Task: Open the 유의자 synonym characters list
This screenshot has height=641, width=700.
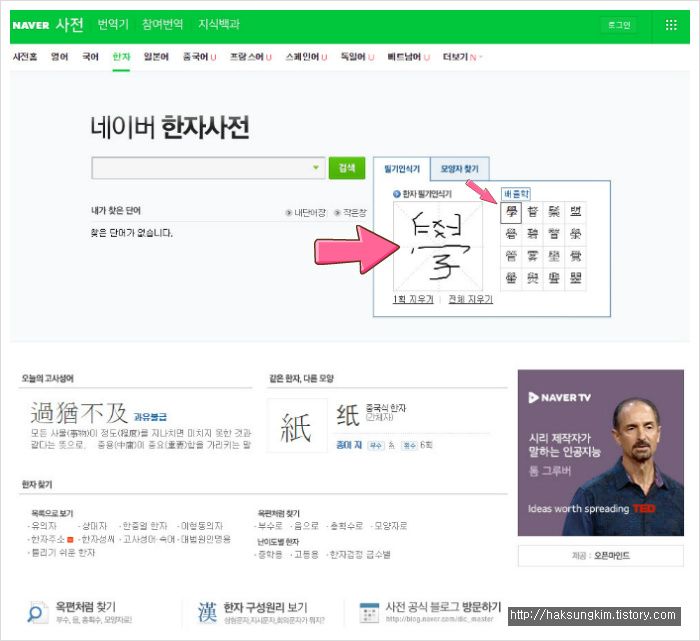Action: coord(43,526)
